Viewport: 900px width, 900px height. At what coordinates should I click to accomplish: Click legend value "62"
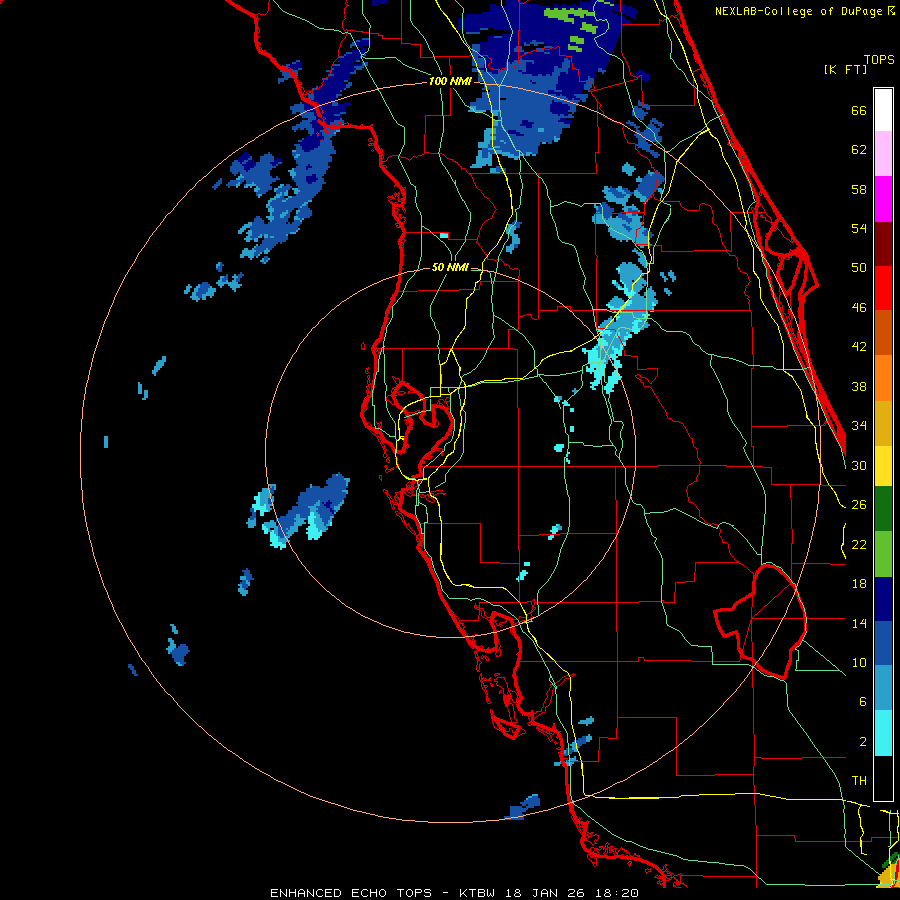[x=859, y=150]
